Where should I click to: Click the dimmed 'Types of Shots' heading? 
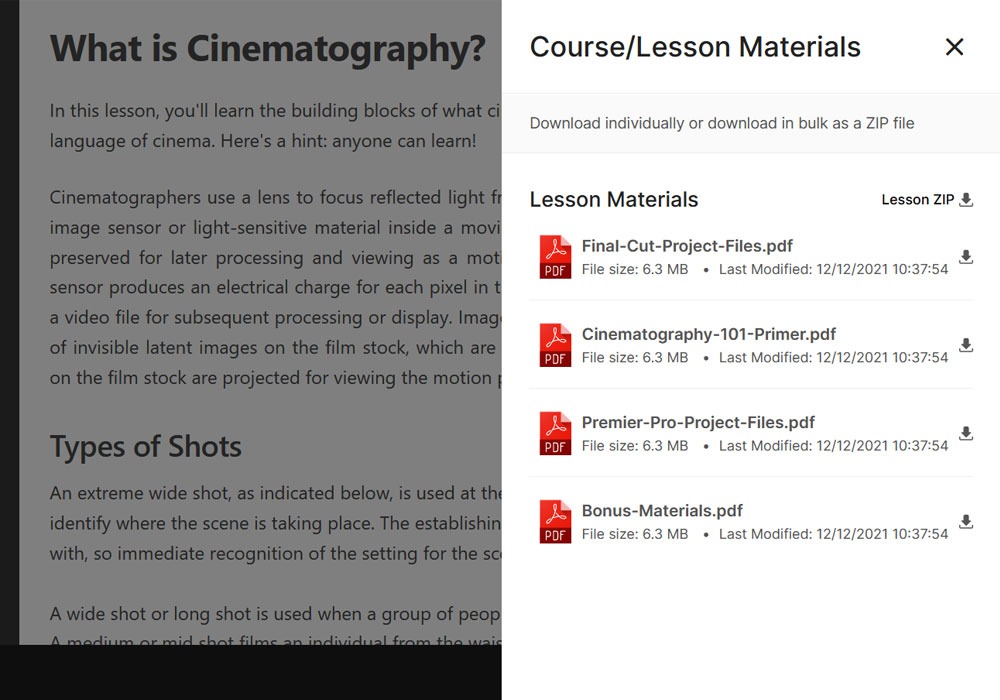[x=146, y=446]
